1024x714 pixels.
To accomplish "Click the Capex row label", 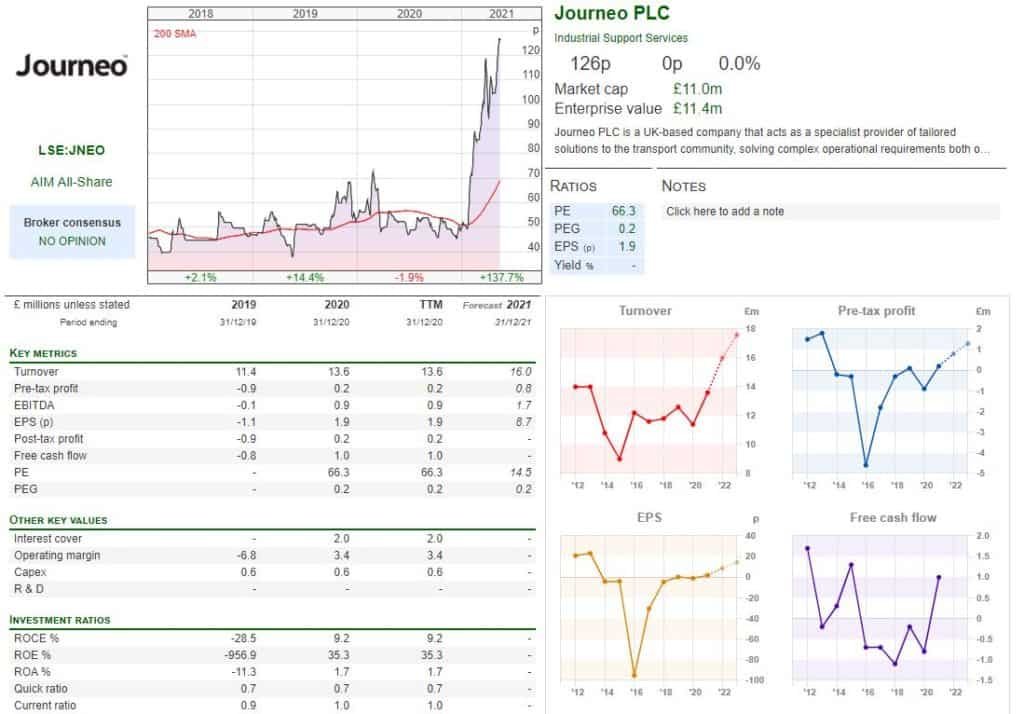I will [30, 572].
